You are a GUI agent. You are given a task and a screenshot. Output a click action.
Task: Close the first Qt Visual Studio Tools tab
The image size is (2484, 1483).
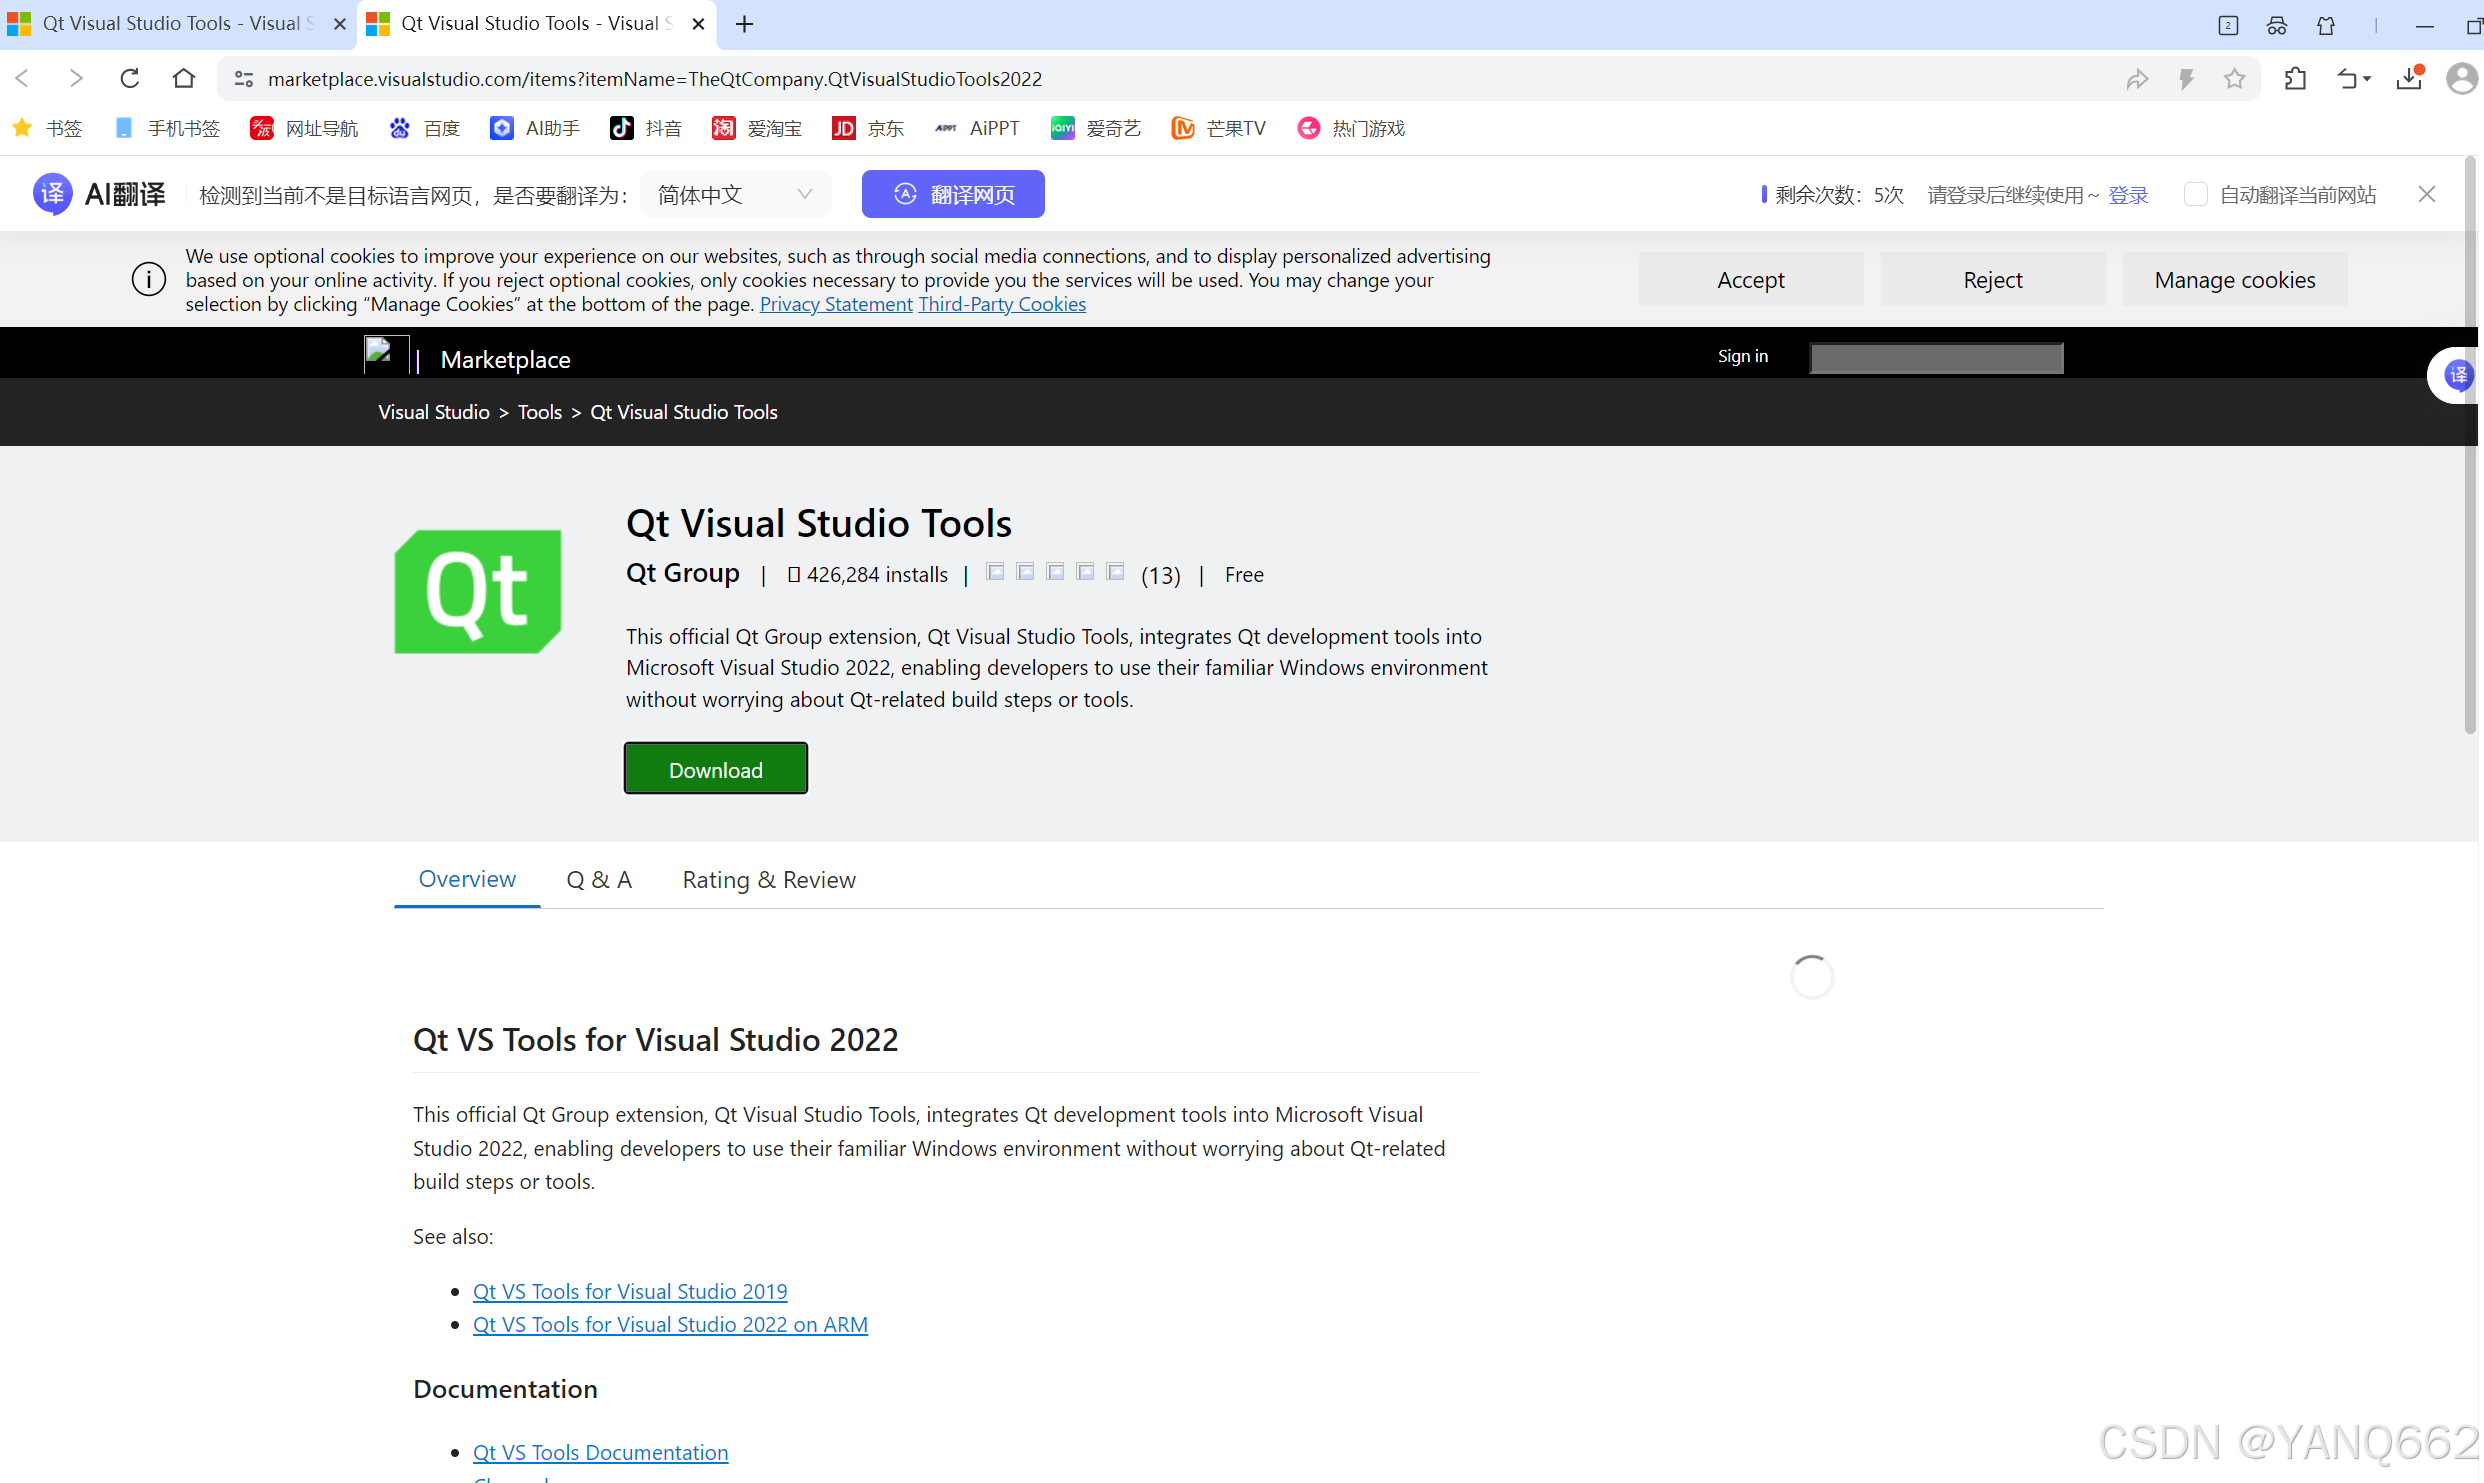[x=339, y=24]
